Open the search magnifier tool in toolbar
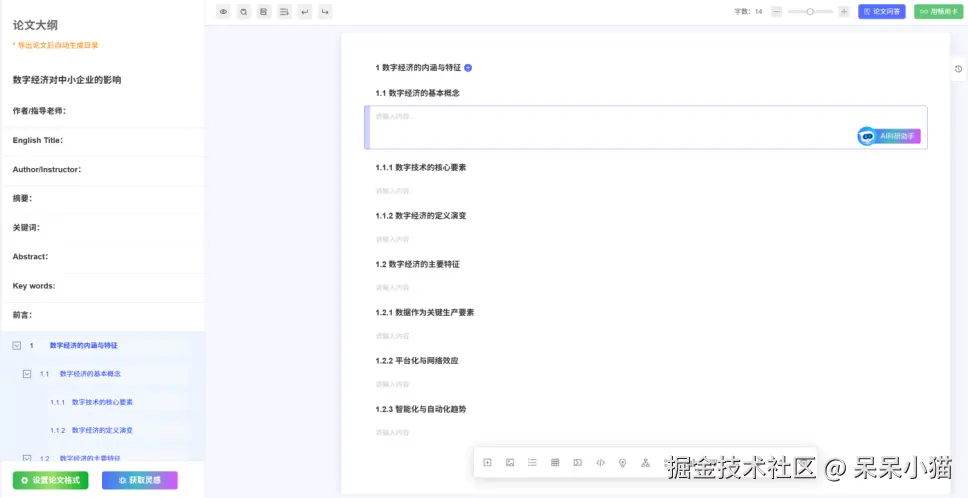This screenshot has height=498, width=969. coord(243,11)
